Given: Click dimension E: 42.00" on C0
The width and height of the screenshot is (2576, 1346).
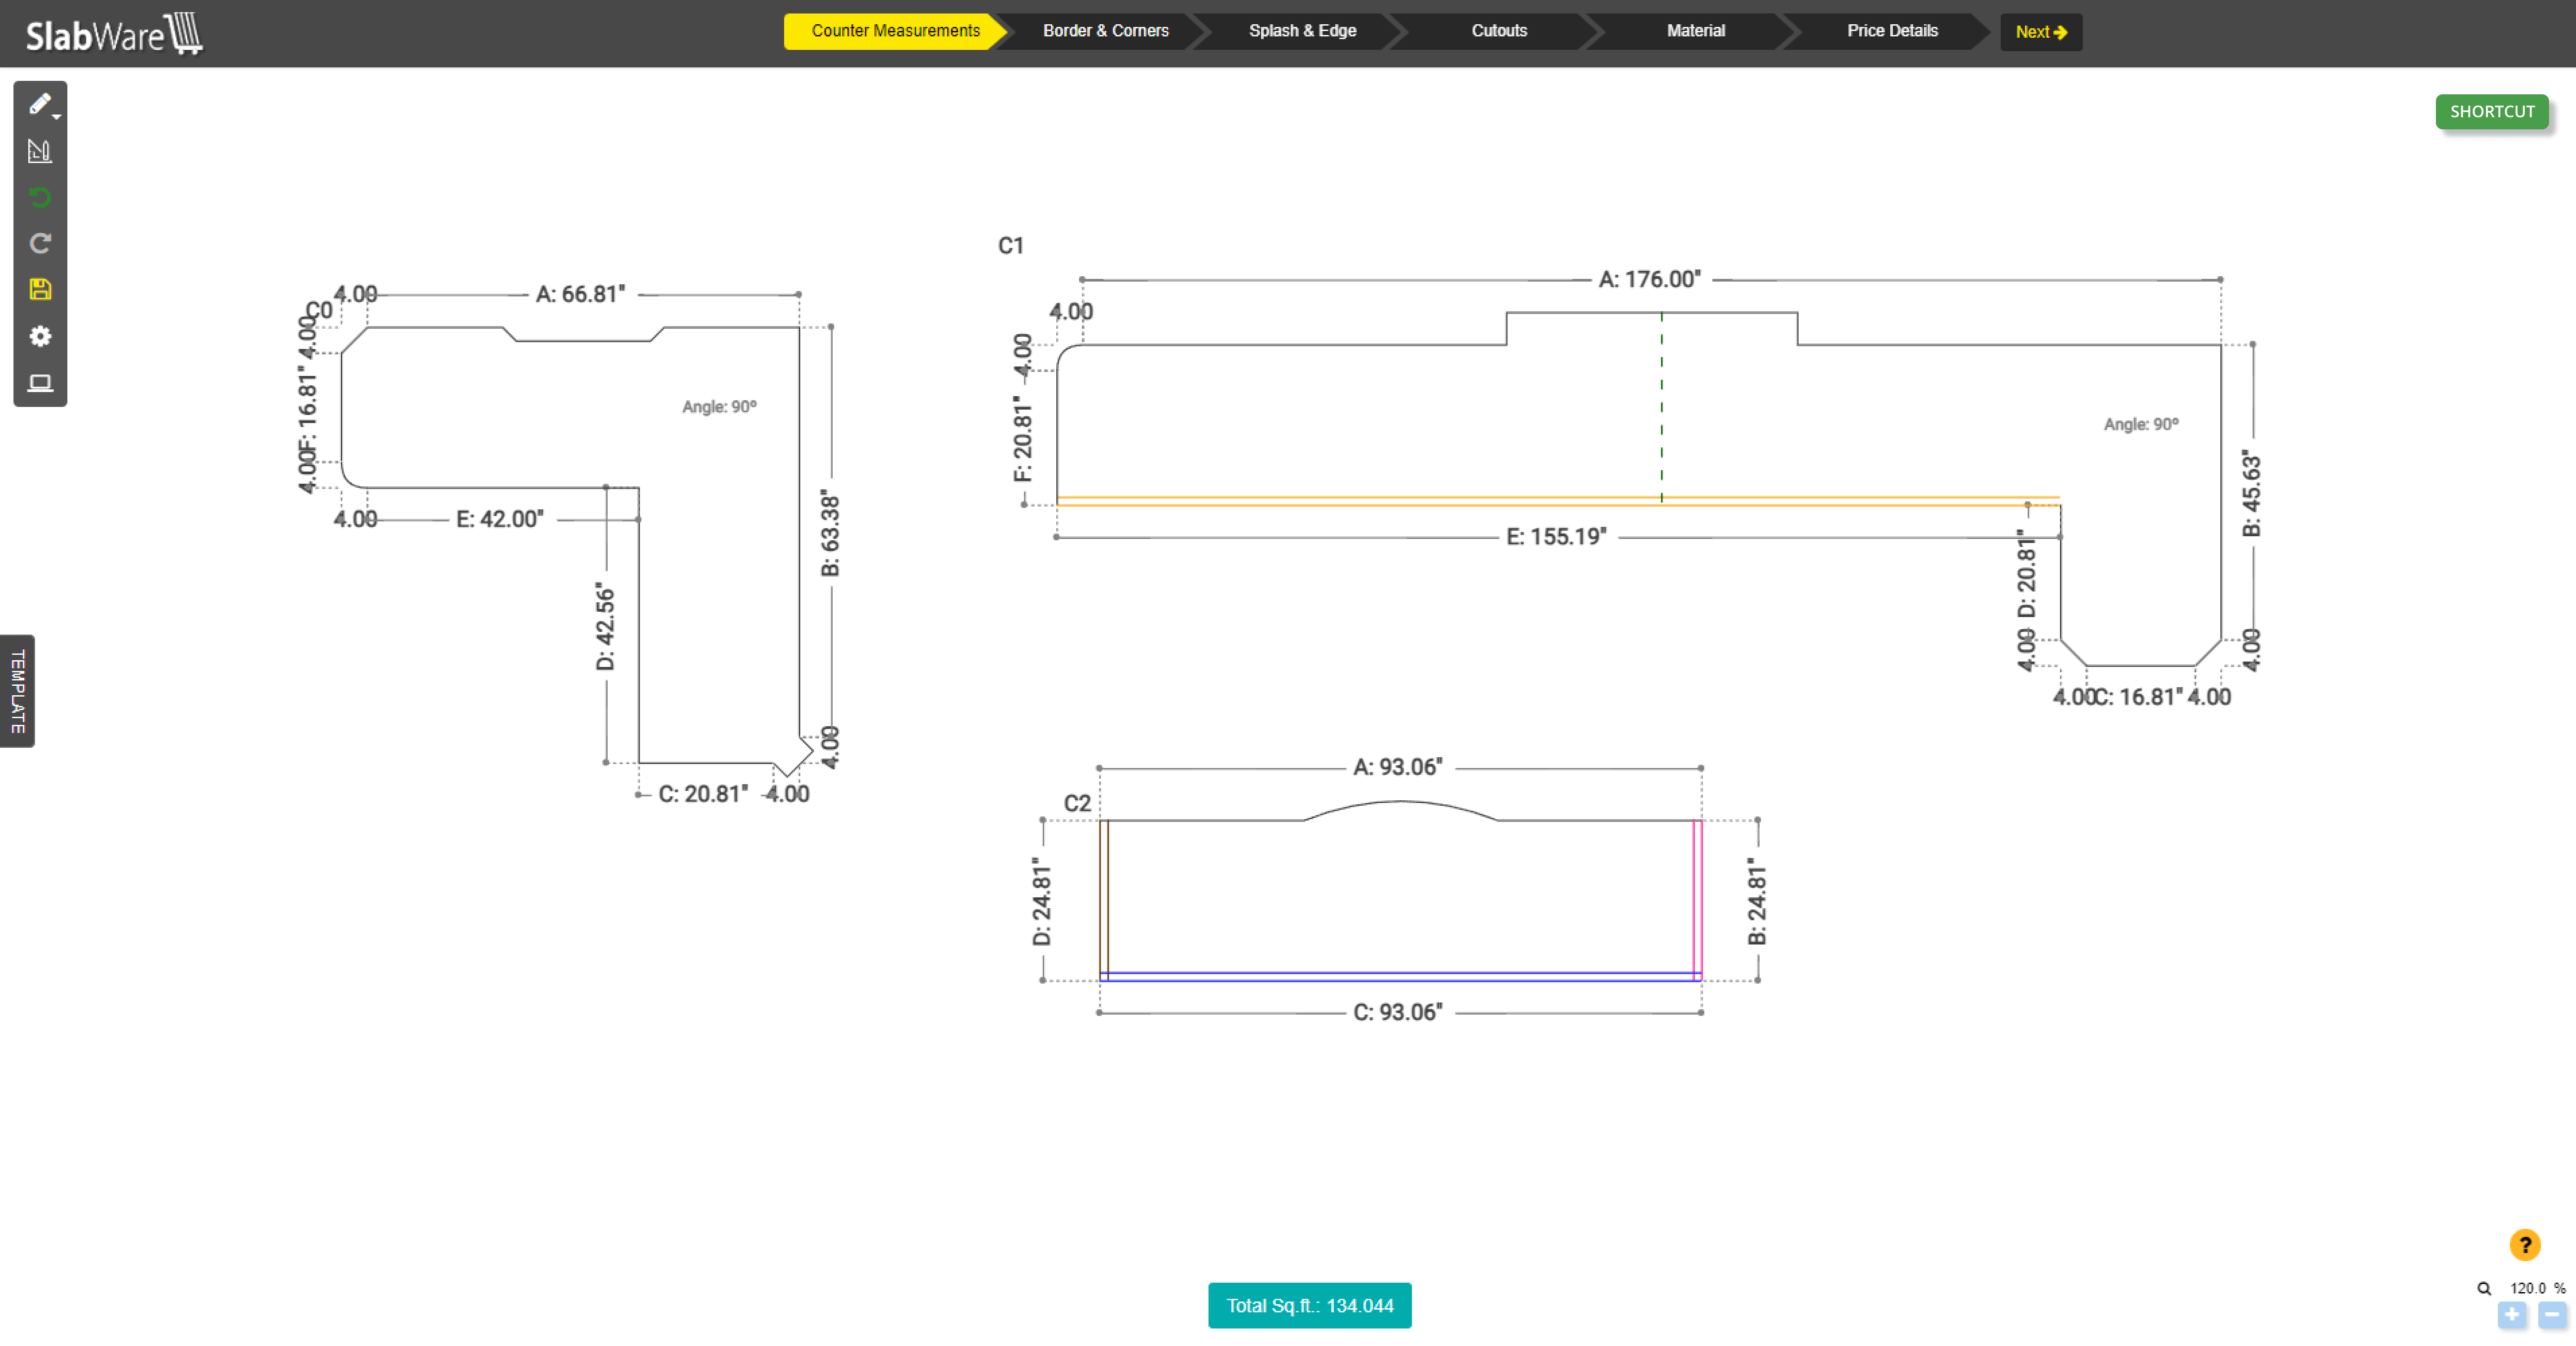Looking at the screenshot, I should point(500,519).
